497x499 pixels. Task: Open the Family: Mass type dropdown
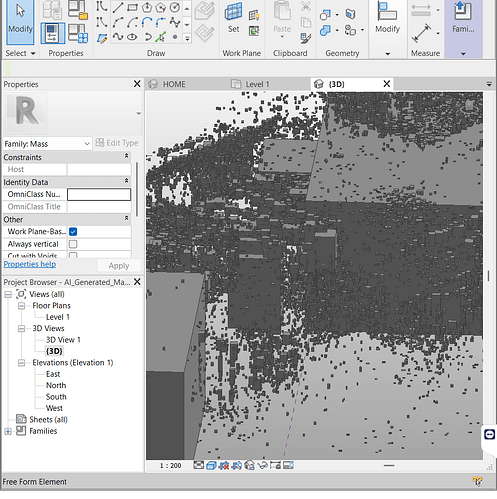click(47, 144)
